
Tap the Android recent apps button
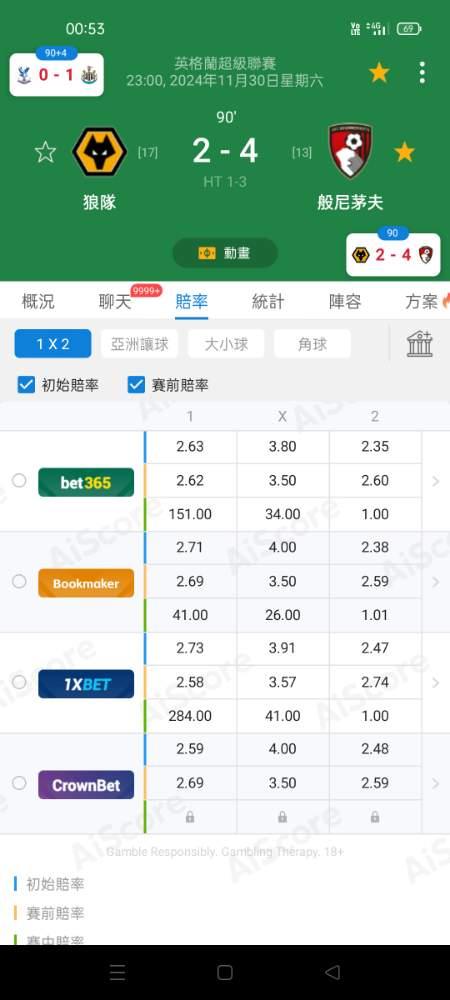click(x=117, y=972)
